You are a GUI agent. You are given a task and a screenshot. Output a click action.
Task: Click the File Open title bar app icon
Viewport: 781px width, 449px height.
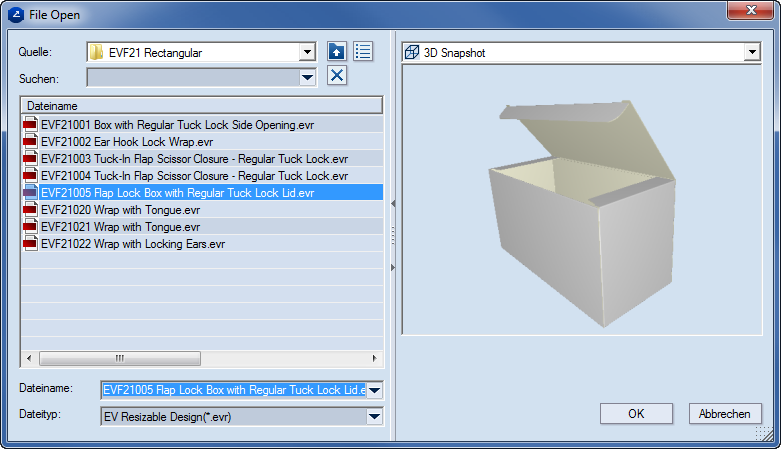(x=16, y=15)
